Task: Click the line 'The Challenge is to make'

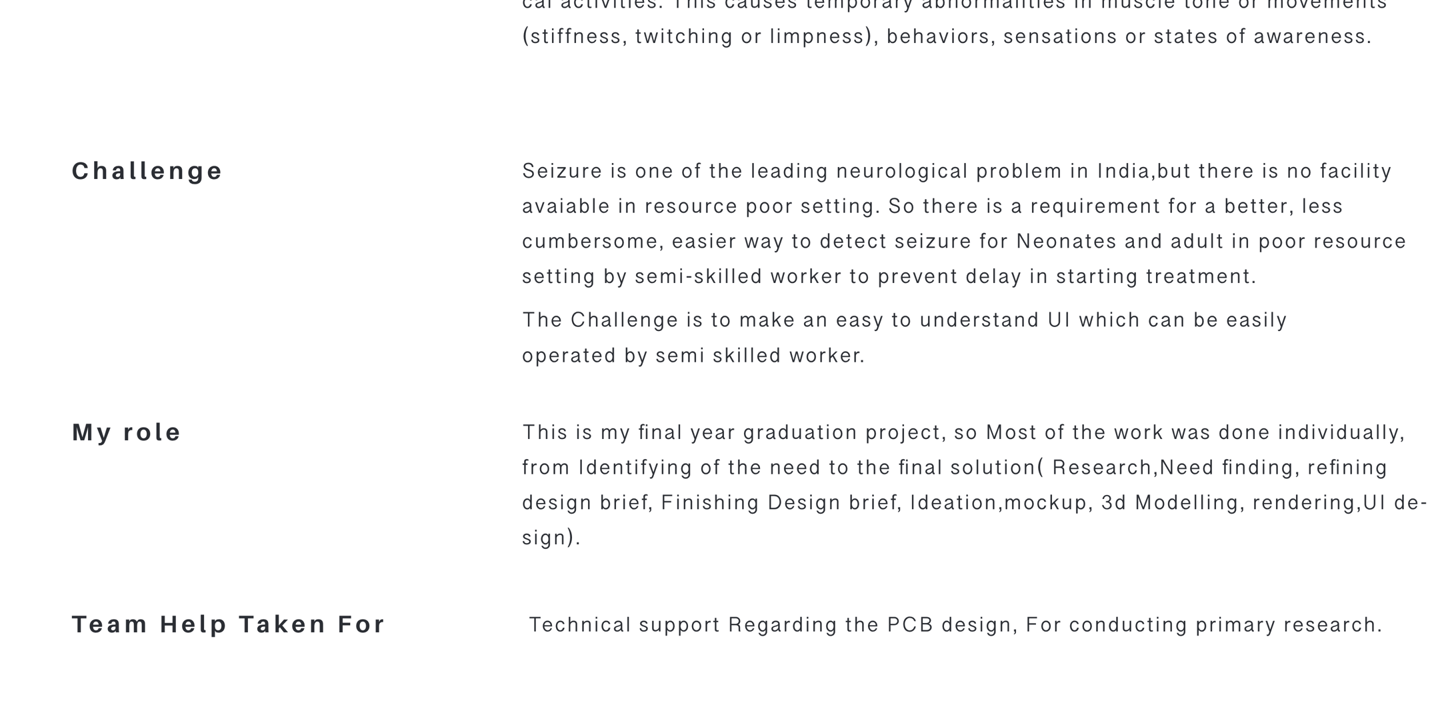Action: (904, 320)
